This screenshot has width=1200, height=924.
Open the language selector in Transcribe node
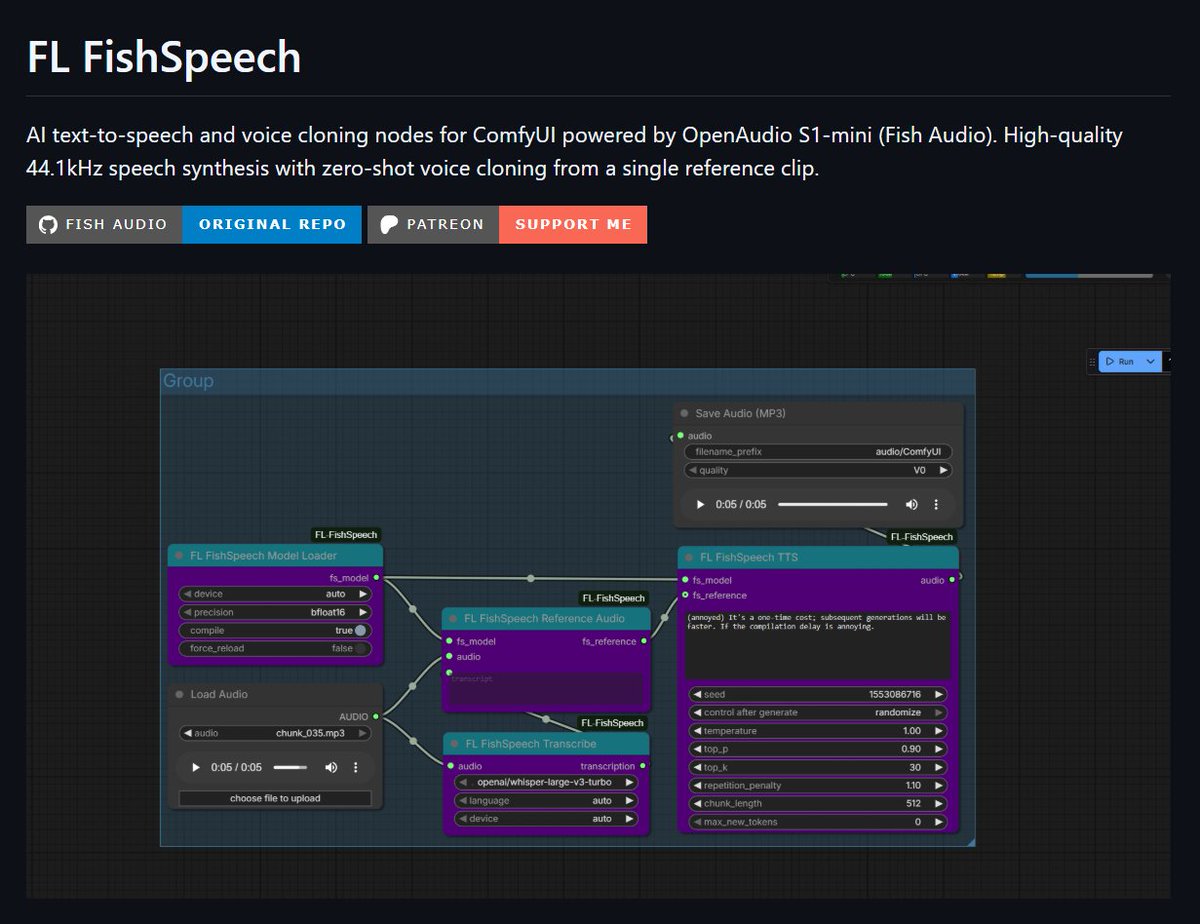pyautogui.click(x=546, y=800)
